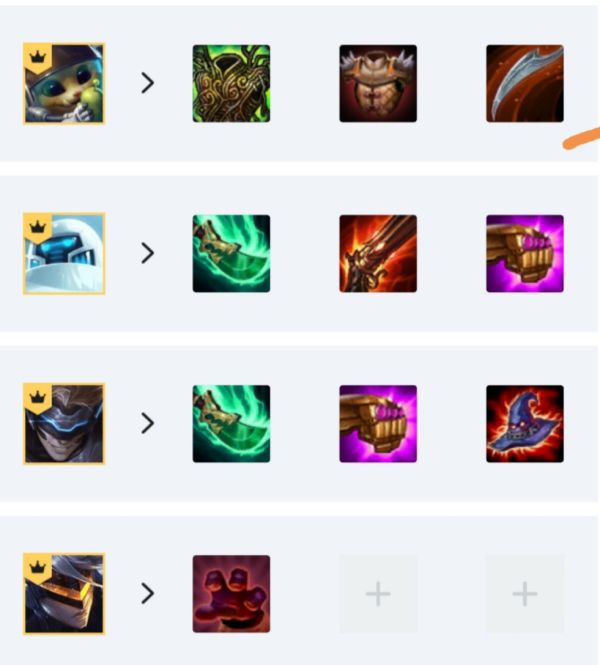
Task: Select Jeweled Gauntlet in second row
Action: click(x=525, y=254)
